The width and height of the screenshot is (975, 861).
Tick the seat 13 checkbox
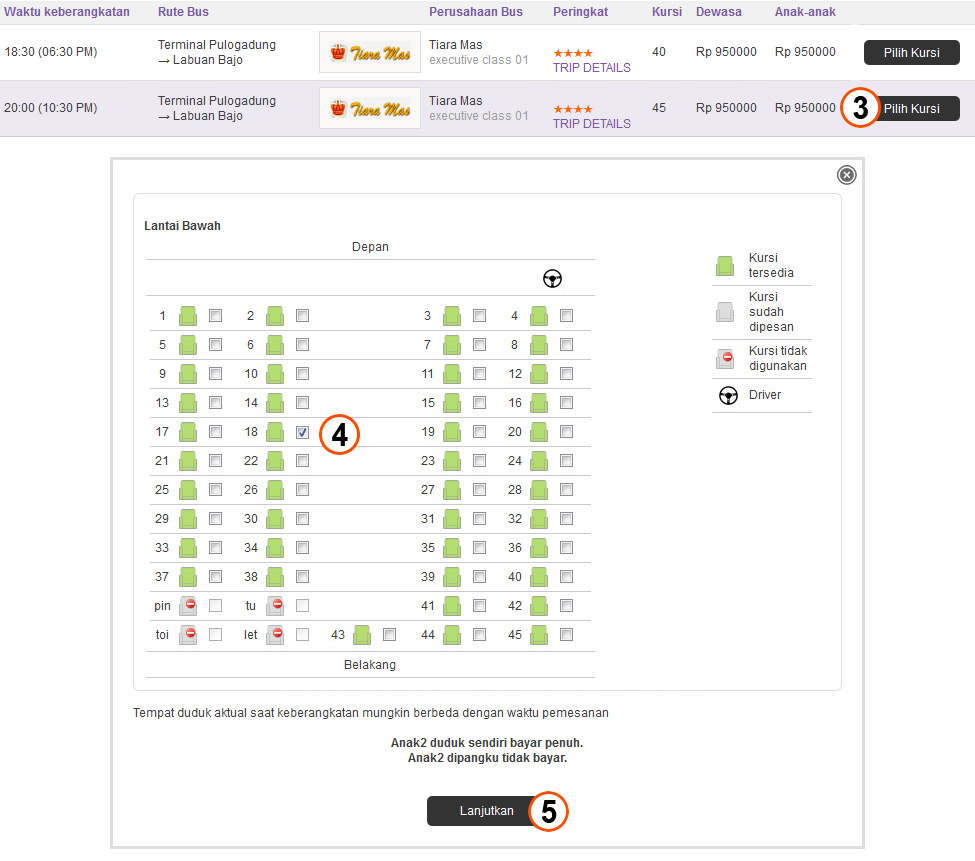pos(215,403)
